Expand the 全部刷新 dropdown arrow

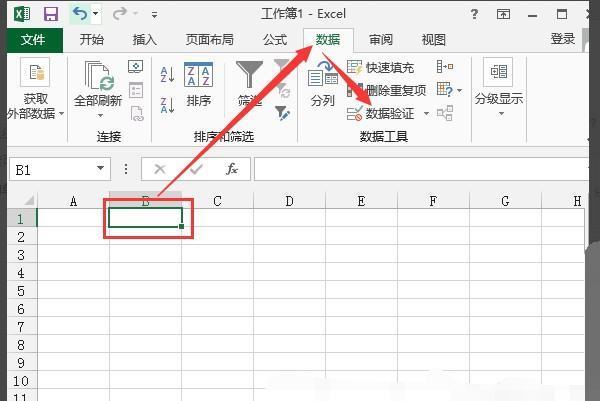point(100,116)
